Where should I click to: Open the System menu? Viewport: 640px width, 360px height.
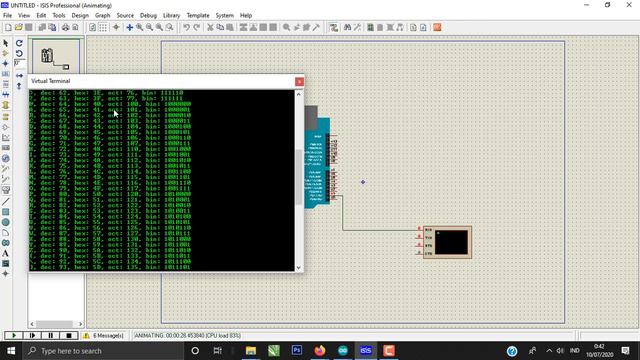(x=224, y=15)
